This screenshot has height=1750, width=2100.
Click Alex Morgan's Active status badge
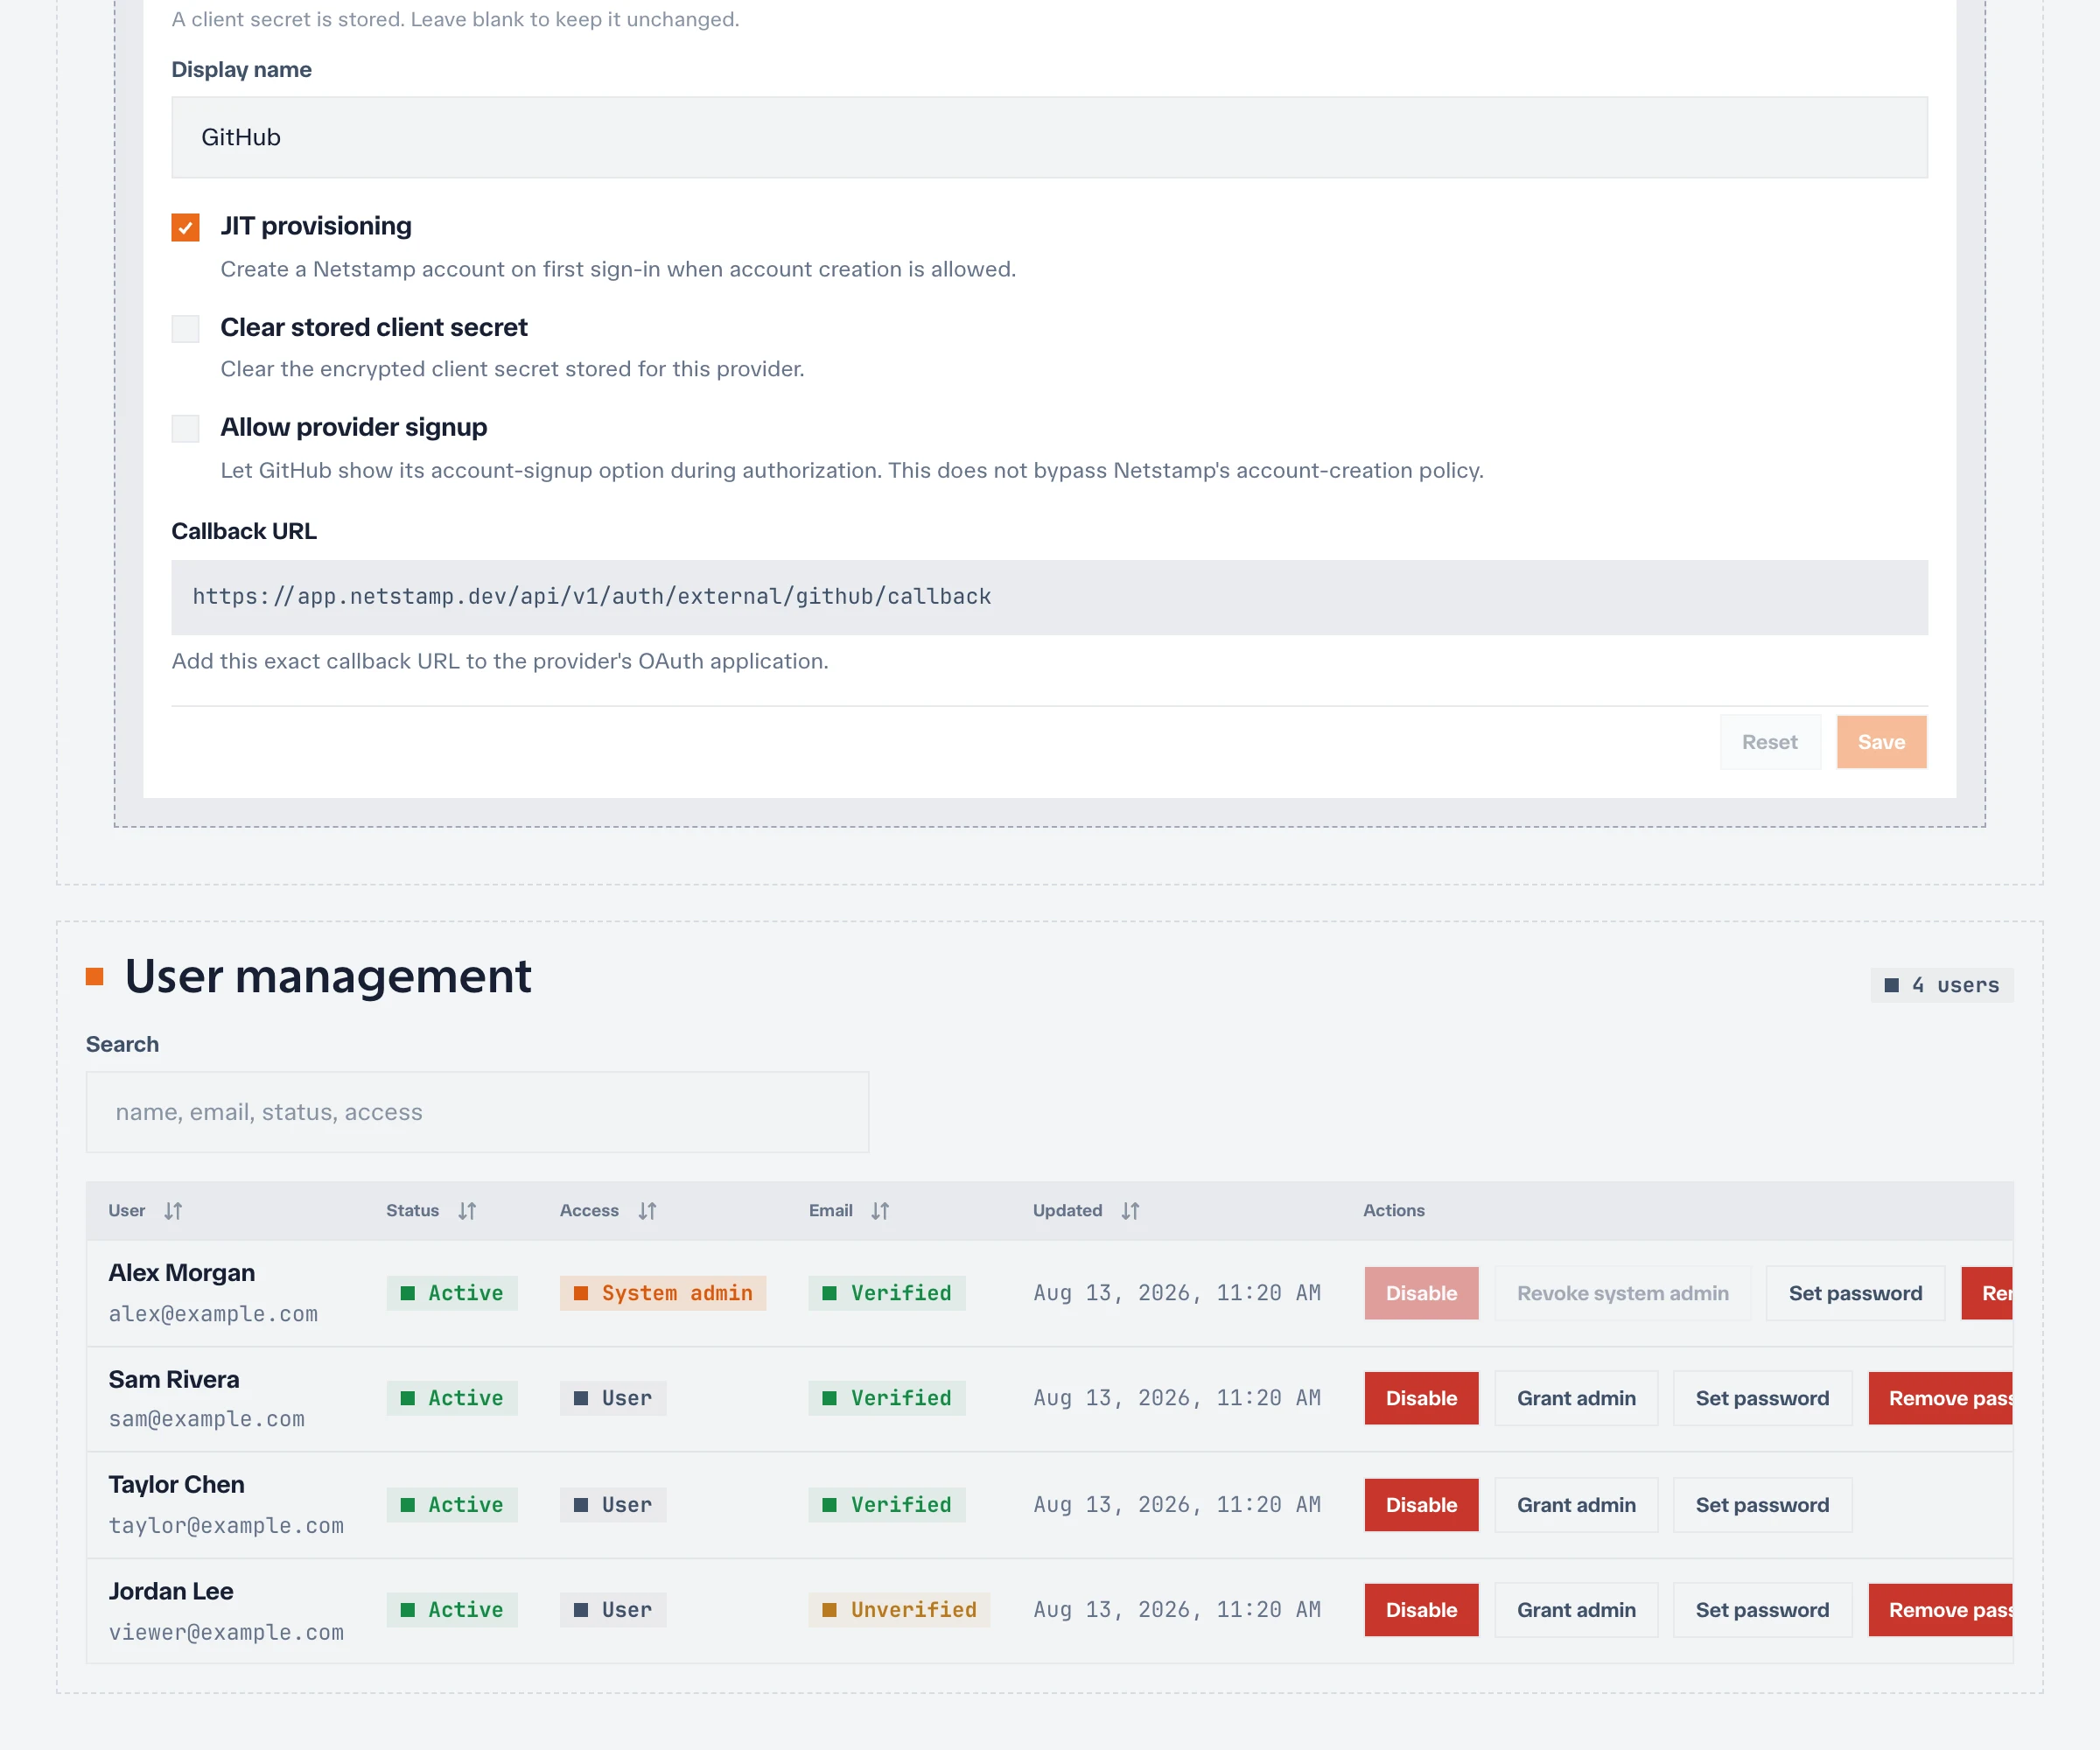pos(452,1293)
